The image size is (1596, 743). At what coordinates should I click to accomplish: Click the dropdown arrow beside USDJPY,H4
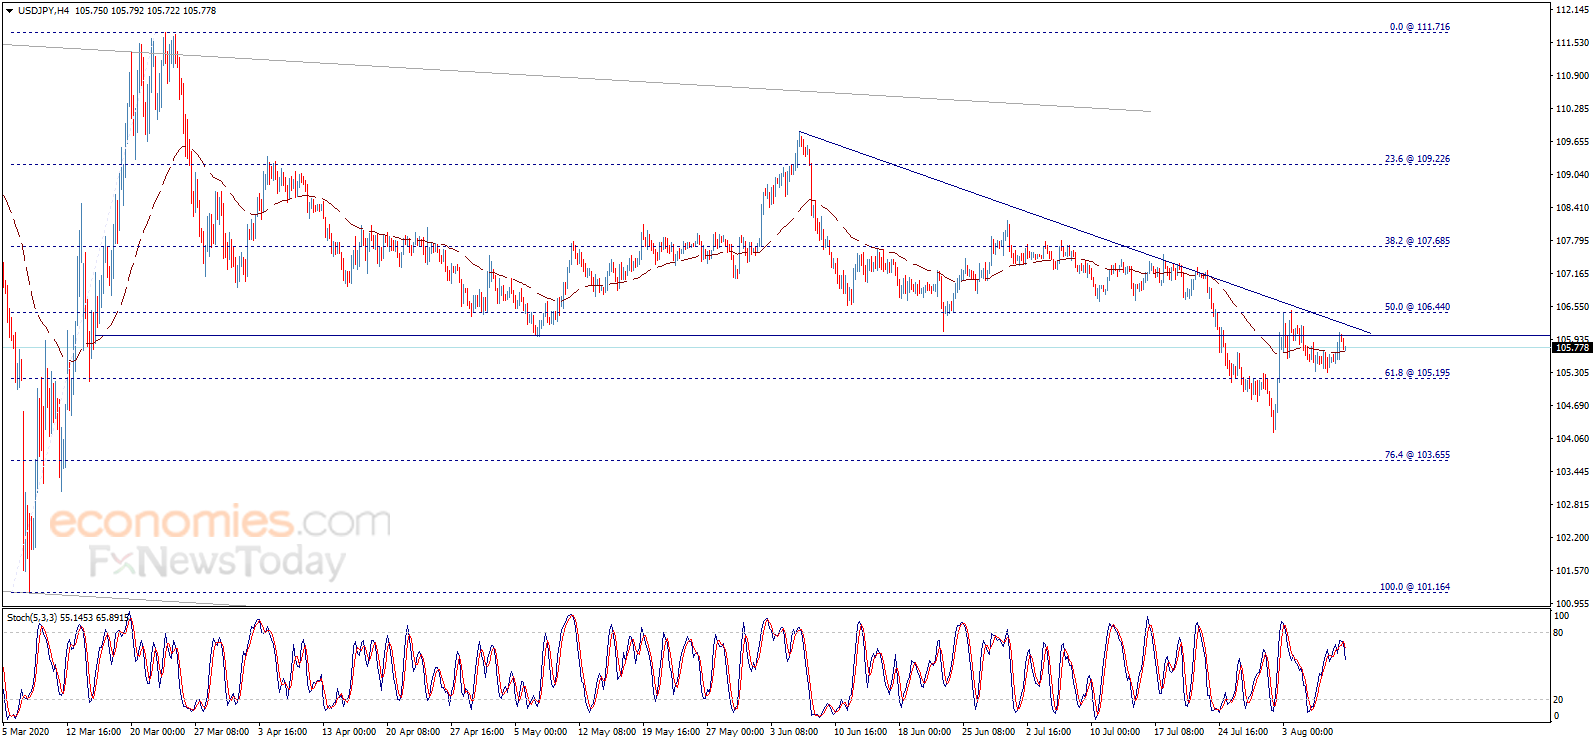tap(9, 11)
